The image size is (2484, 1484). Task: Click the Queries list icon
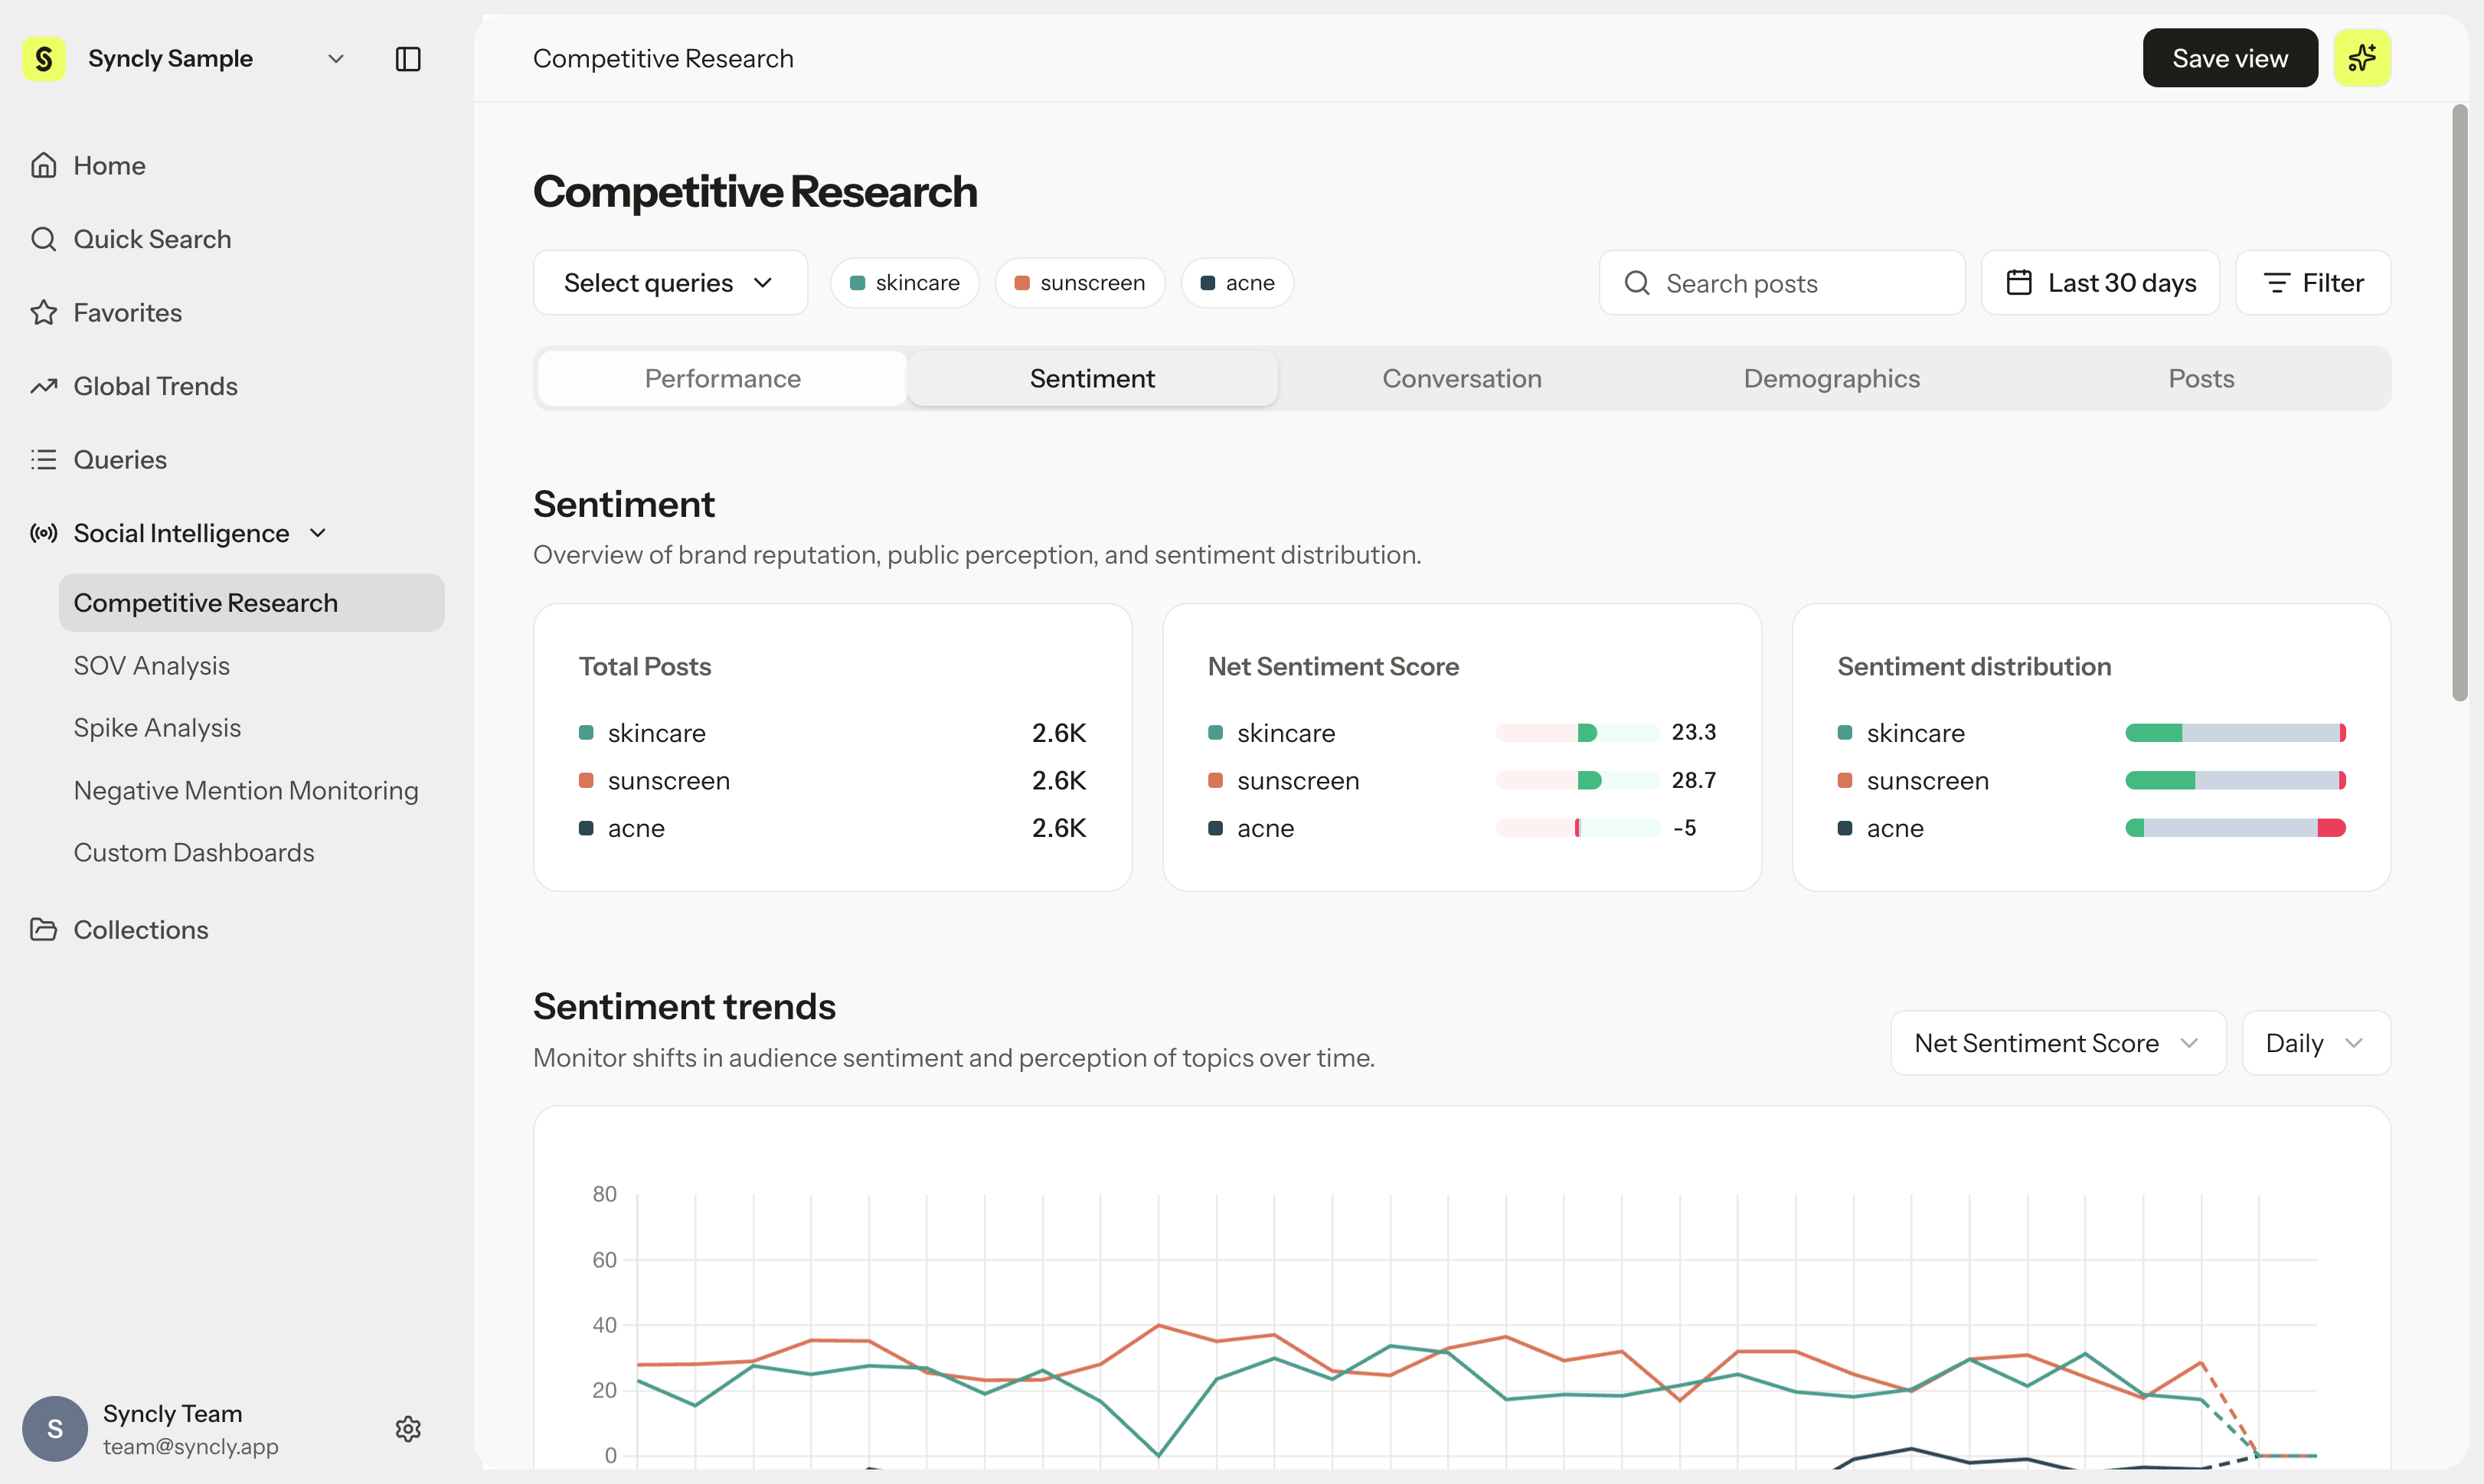tap(43, 459)
